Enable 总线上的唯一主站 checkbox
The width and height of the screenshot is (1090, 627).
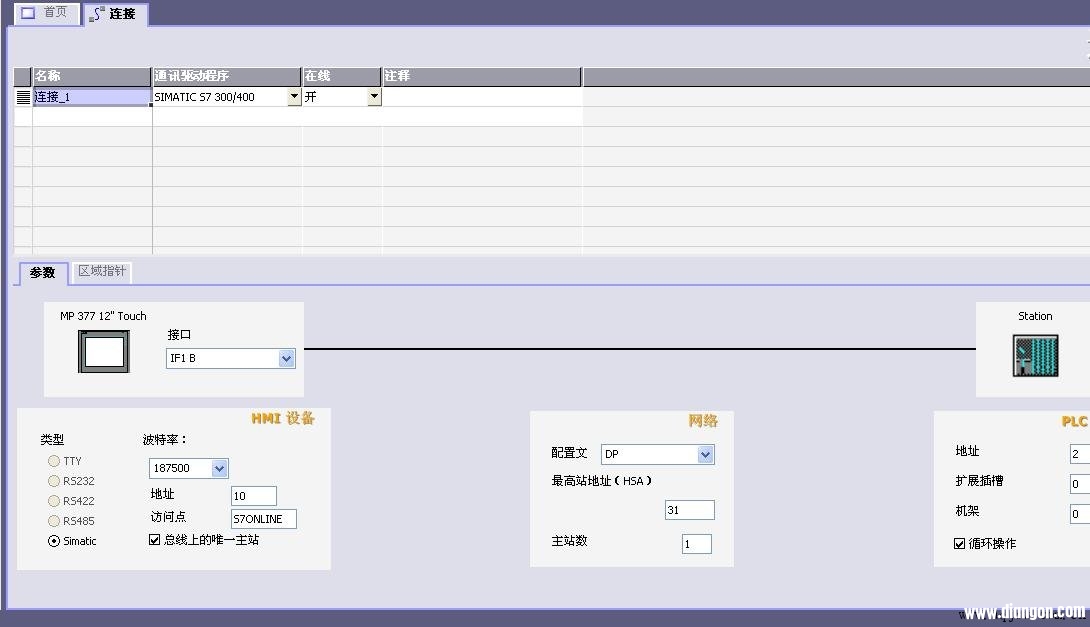coord(154,539)
